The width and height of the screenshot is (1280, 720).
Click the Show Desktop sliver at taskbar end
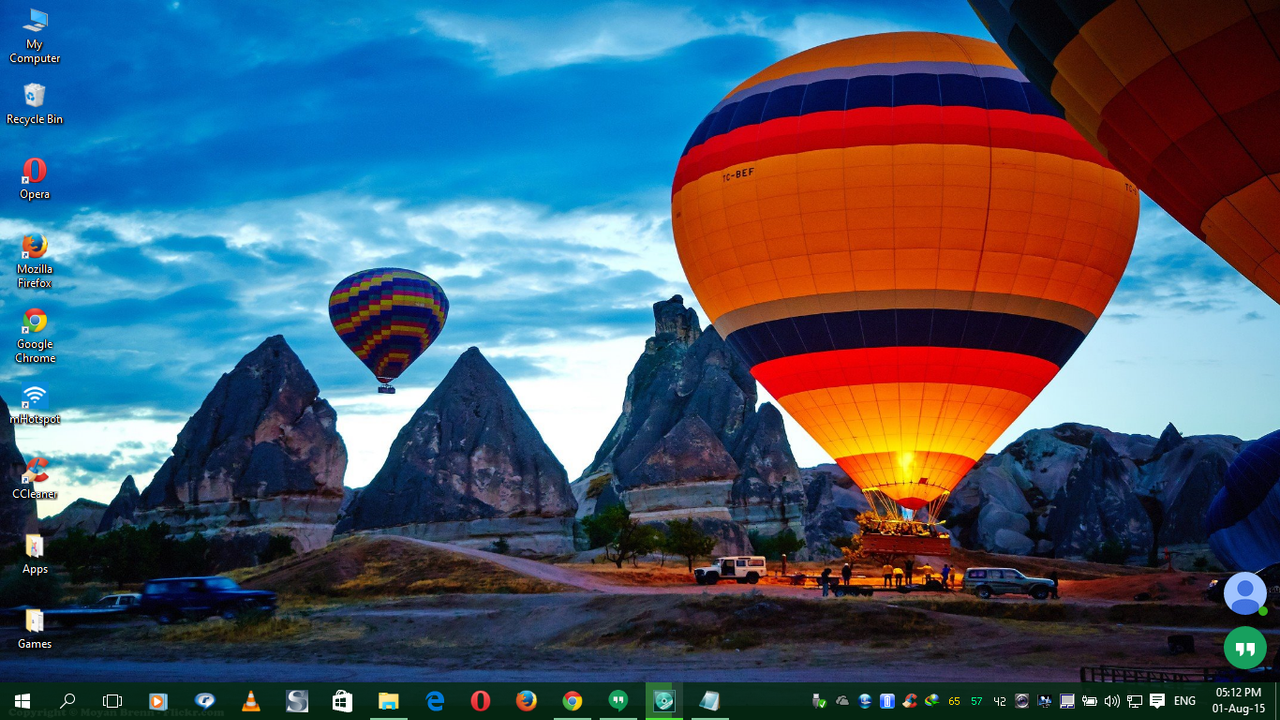coord(1277,701)
